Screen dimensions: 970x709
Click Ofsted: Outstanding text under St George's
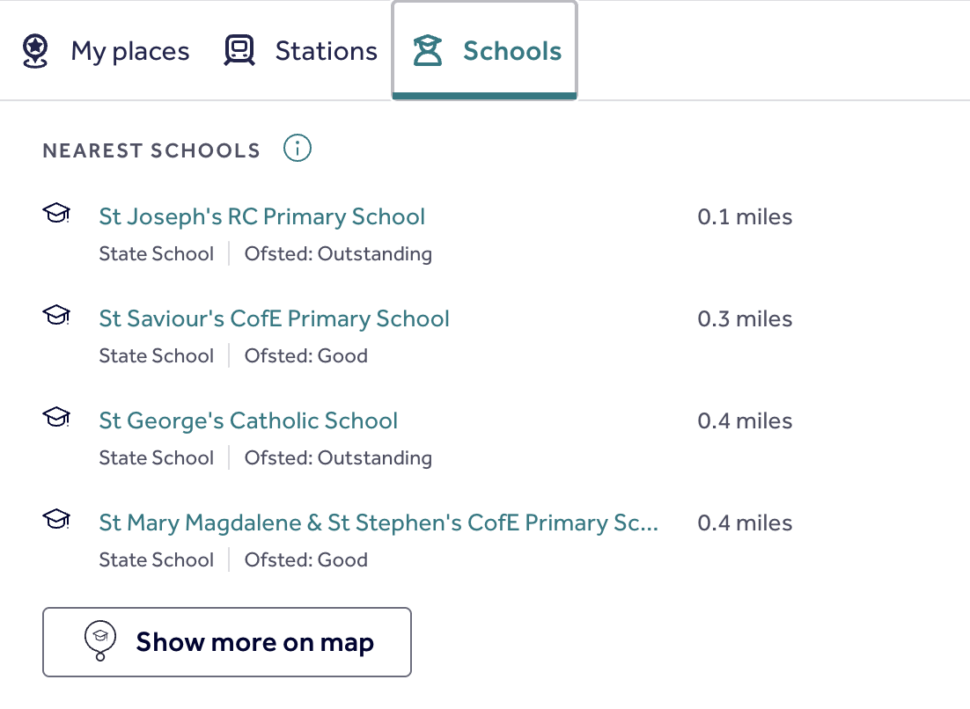tap(338, 458)
